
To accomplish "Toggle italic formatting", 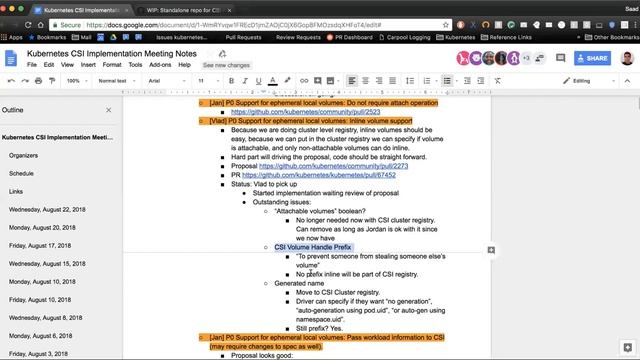I will pos(245,81).
